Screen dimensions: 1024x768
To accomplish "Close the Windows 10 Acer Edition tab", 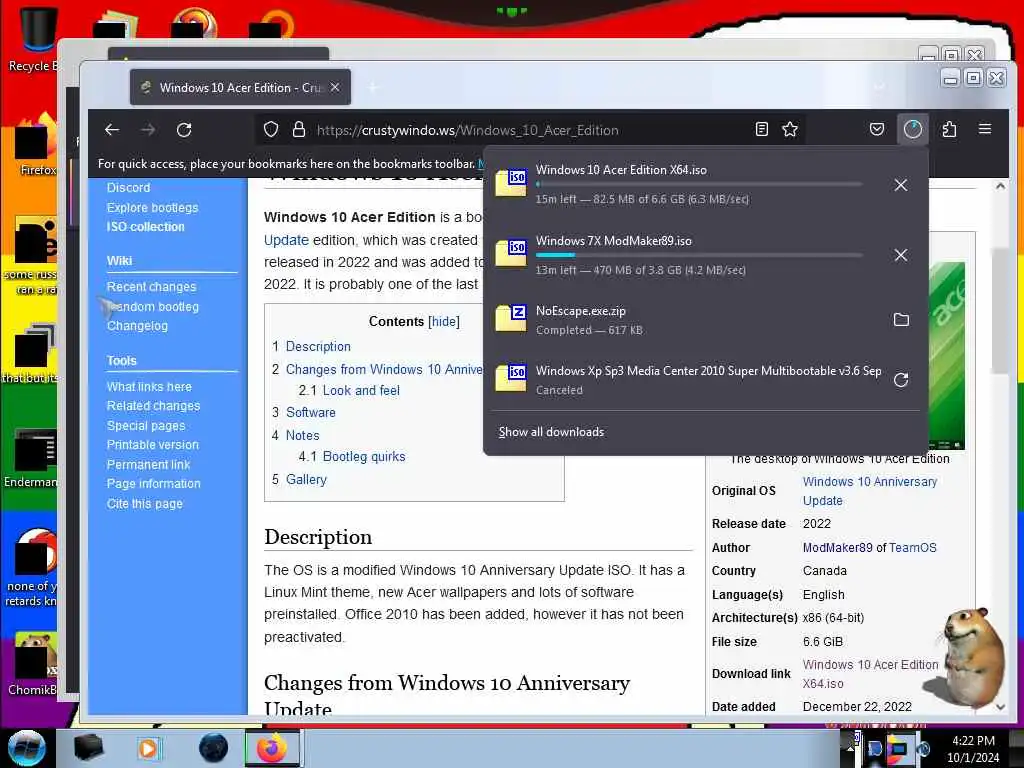I will point(335,87).
